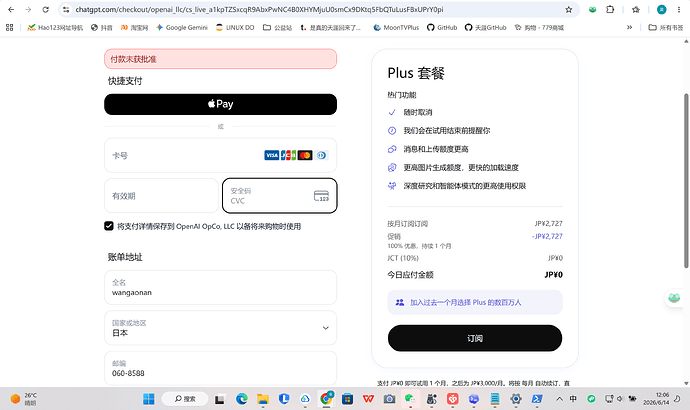The image size is (690, 410).
Task: Open Microsoft Edge from the taskbar
Action: pos(242,399)
